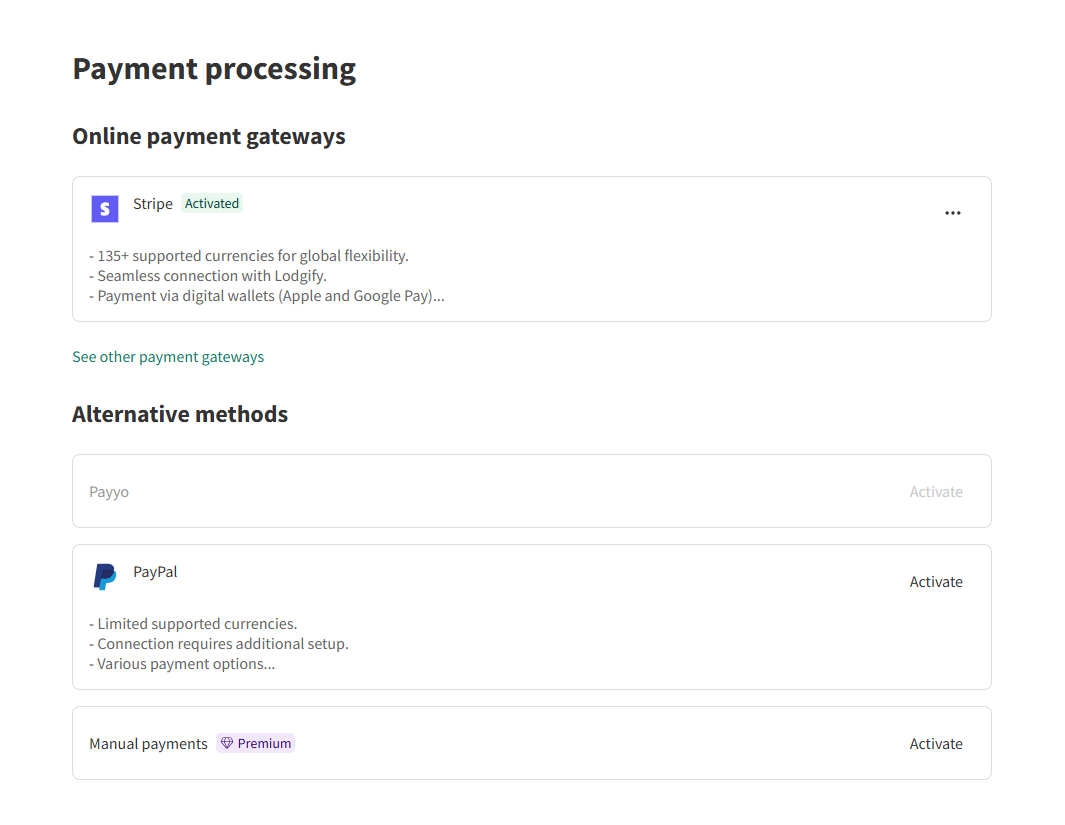Open the See other payment gateways link
This screenshot has width=1065, height=825.
click(x=168, y=356)
